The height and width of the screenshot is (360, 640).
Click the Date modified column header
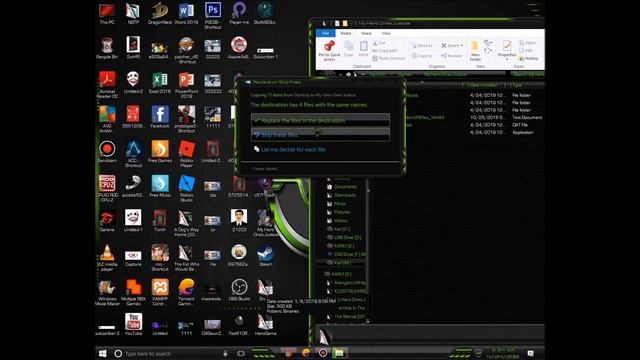(482, 85)
